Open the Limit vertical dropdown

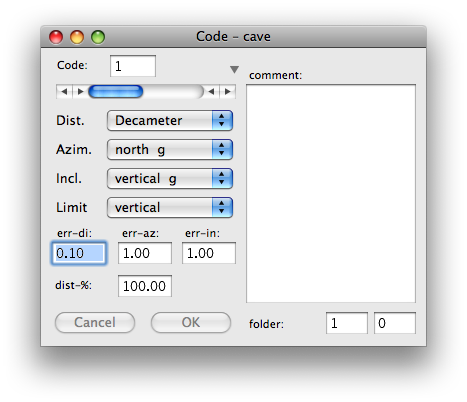170,207
